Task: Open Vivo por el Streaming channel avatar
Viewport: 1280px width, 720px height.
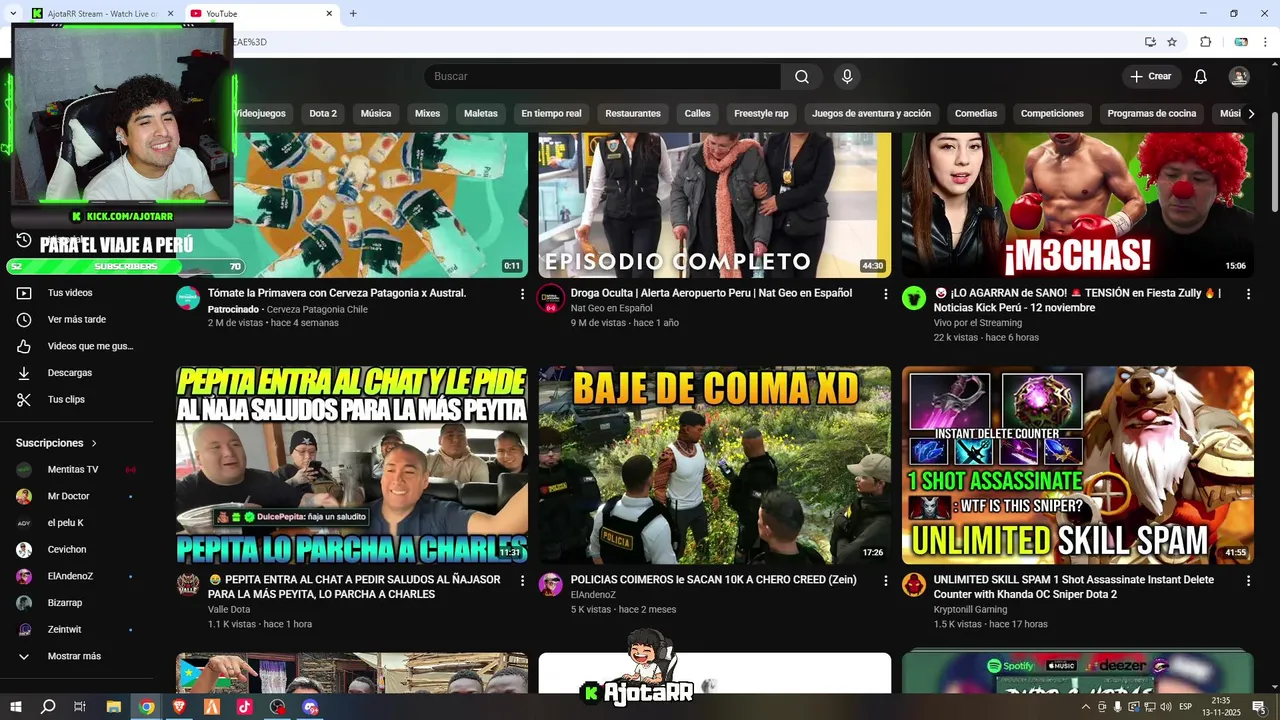Action: (914, 298)
